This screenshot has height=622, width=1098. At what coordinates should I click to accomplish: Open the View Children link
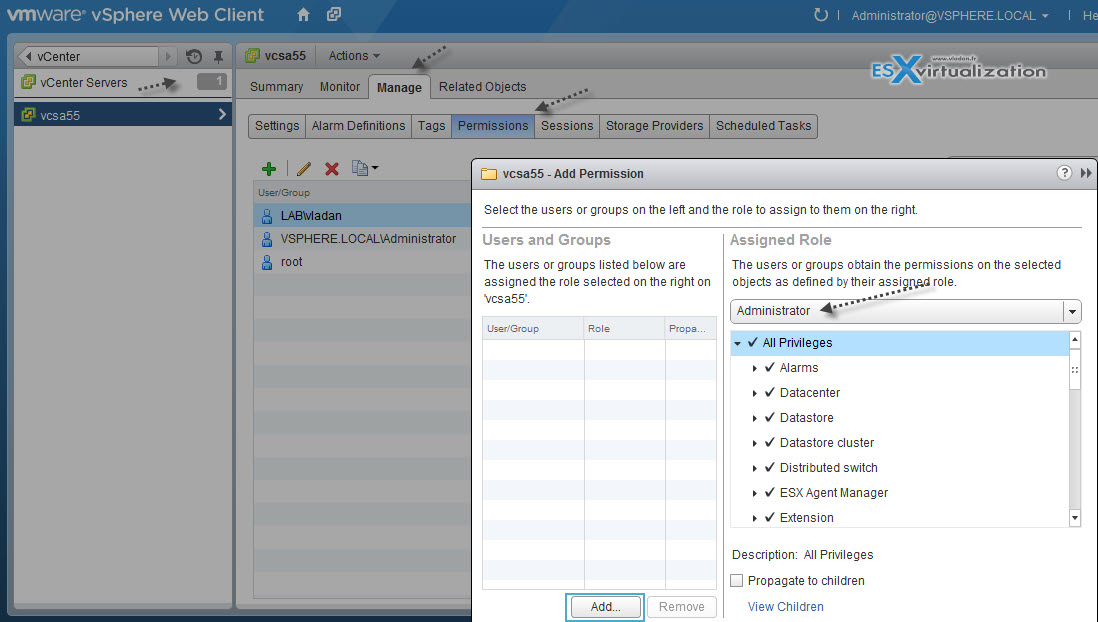[x=786, y=607]
